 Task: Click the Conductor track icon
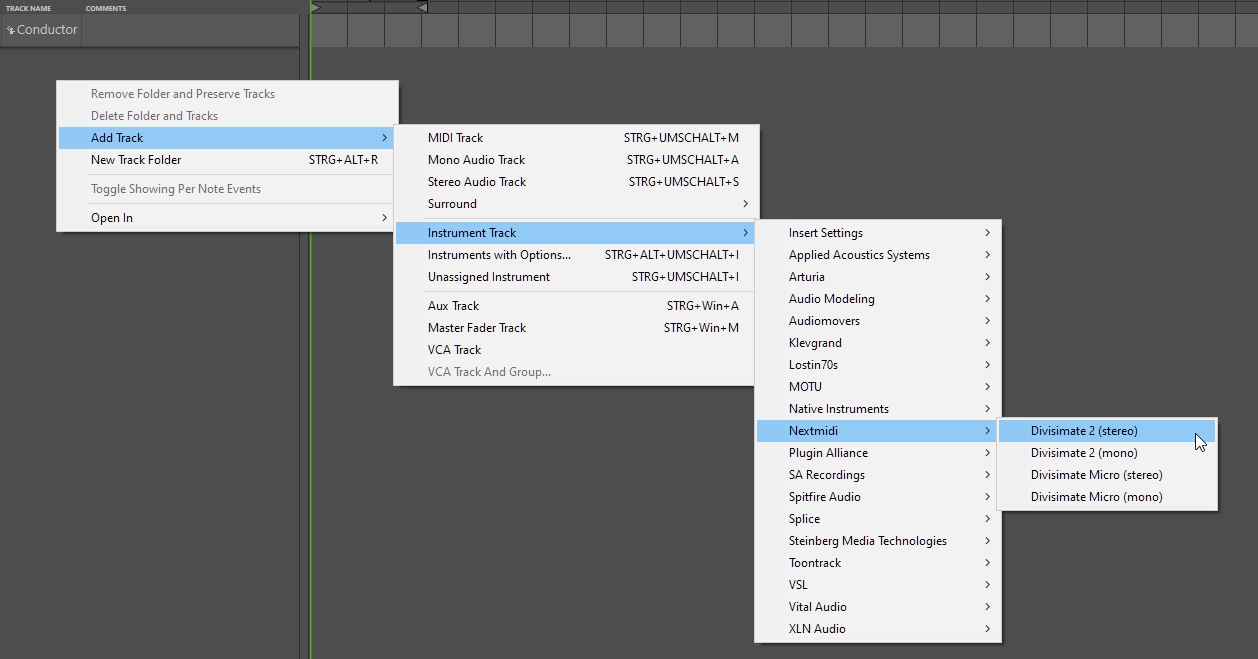pos(10,30)
